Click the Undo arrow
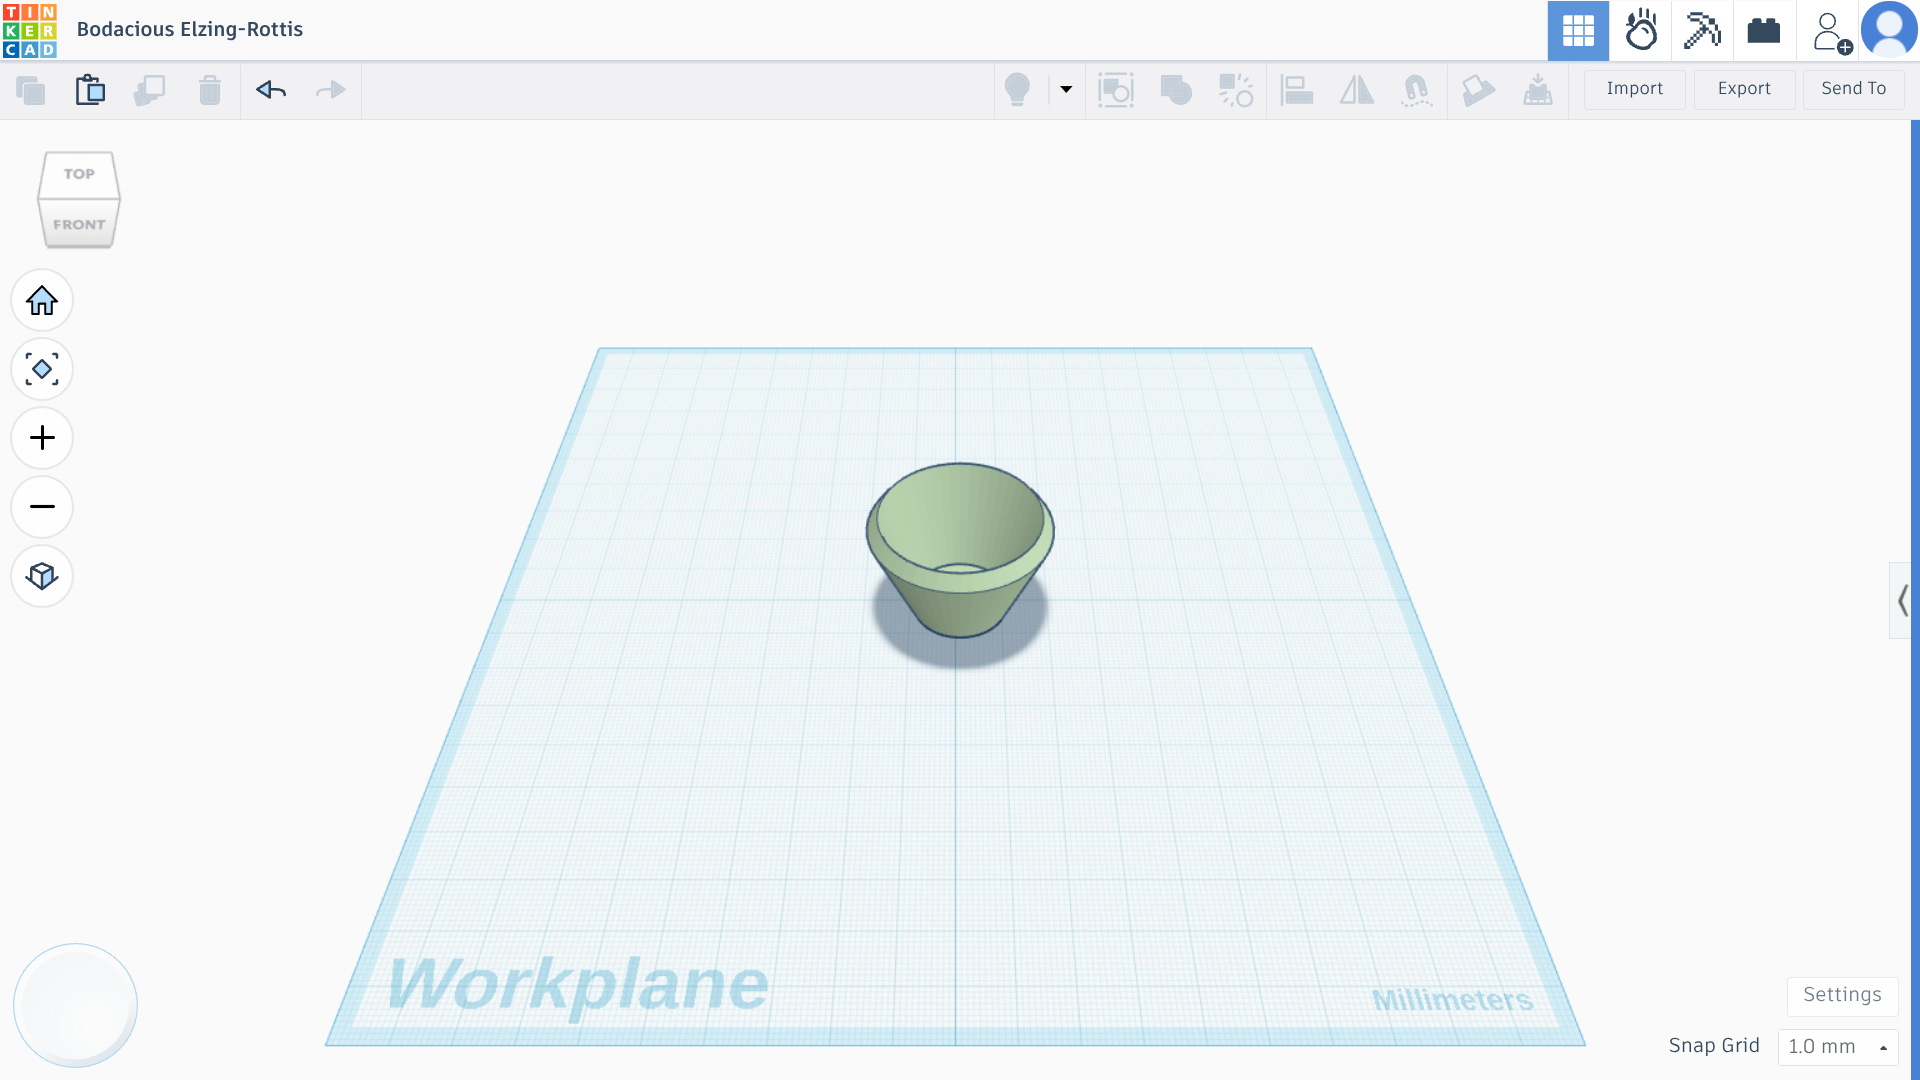 point(271,90)
